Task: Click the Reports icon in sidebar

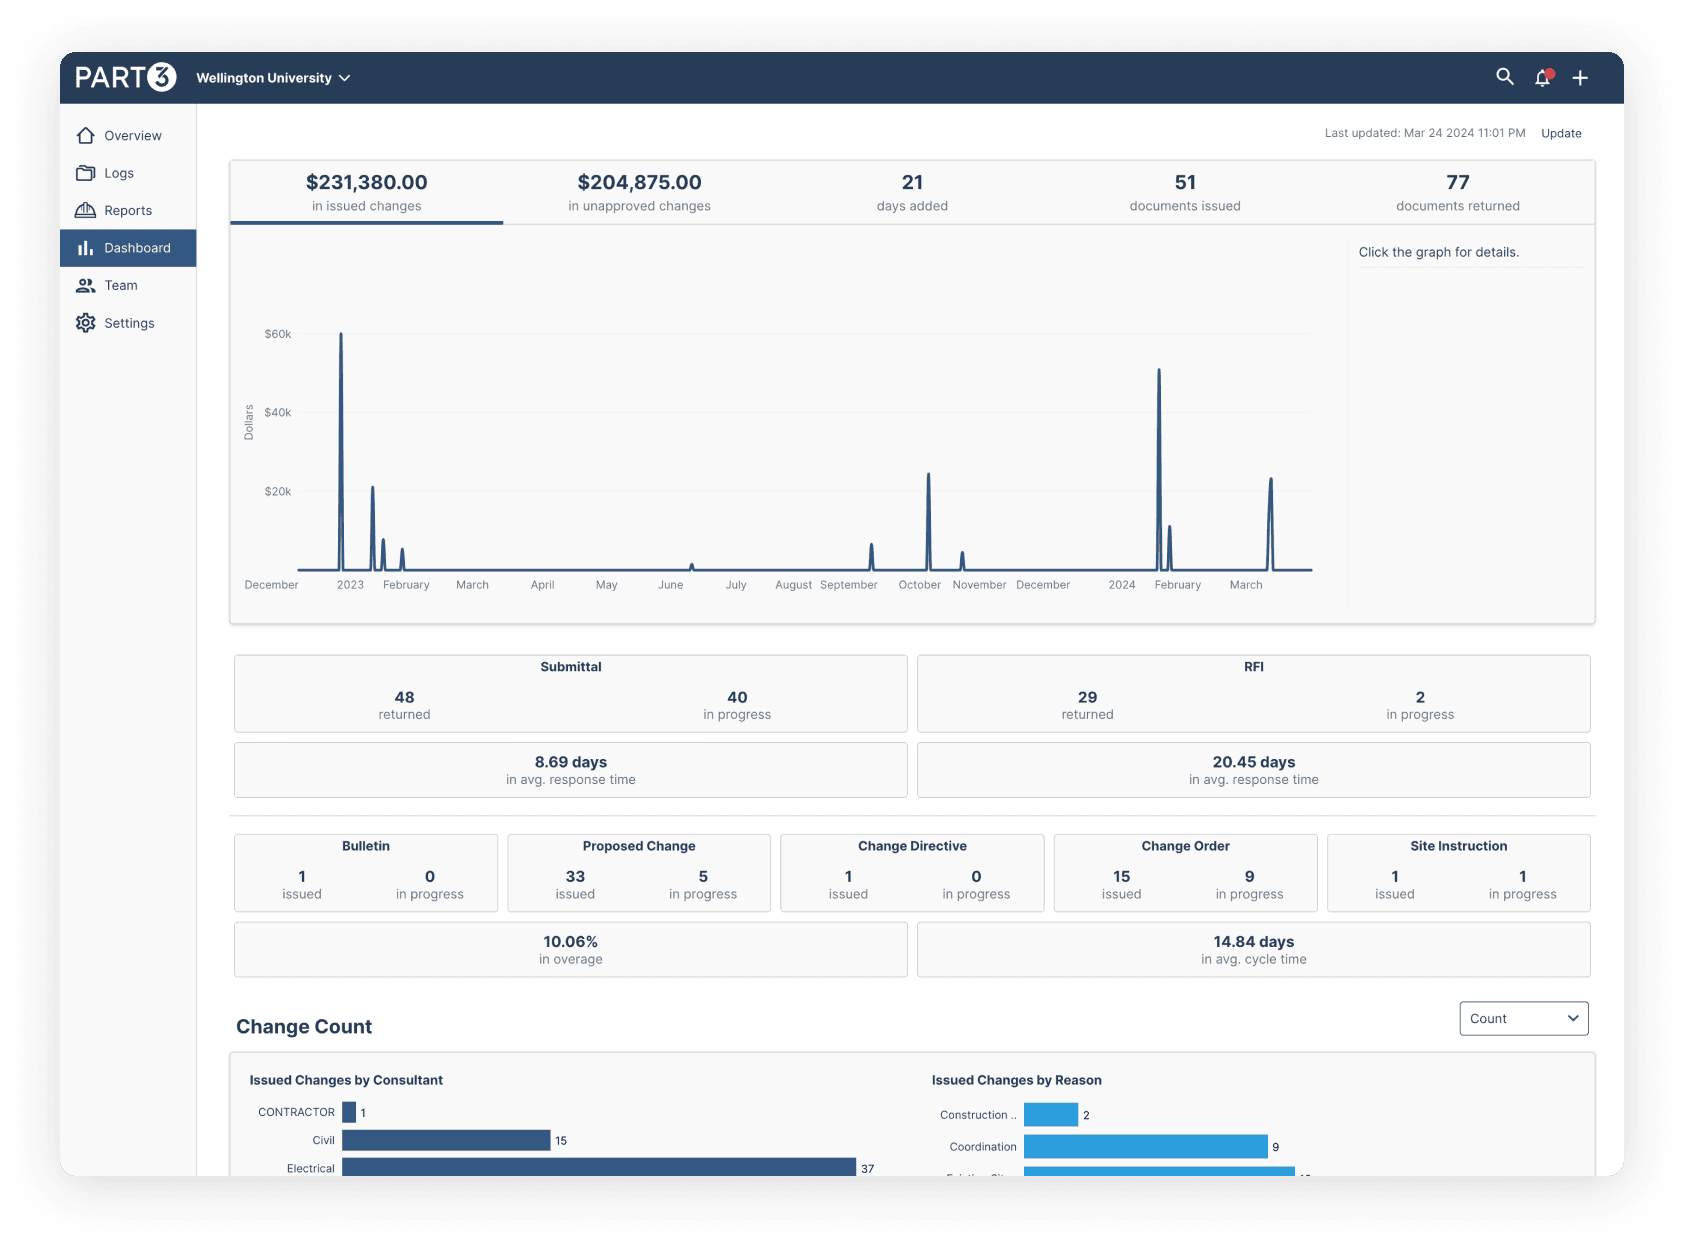Action: [x=86, y=210]
